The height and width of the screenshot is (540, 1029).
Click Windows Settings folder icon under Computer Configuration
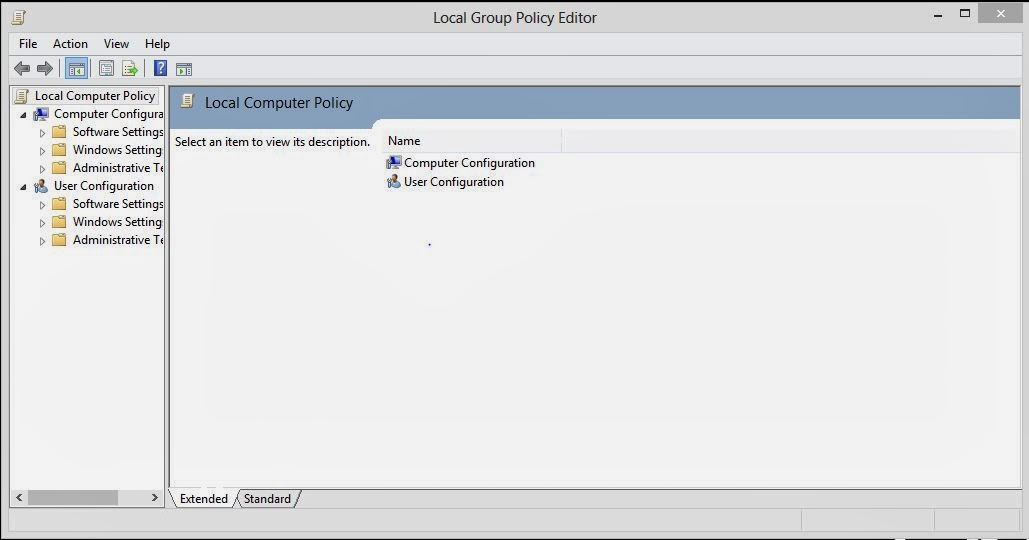(60, 150)
